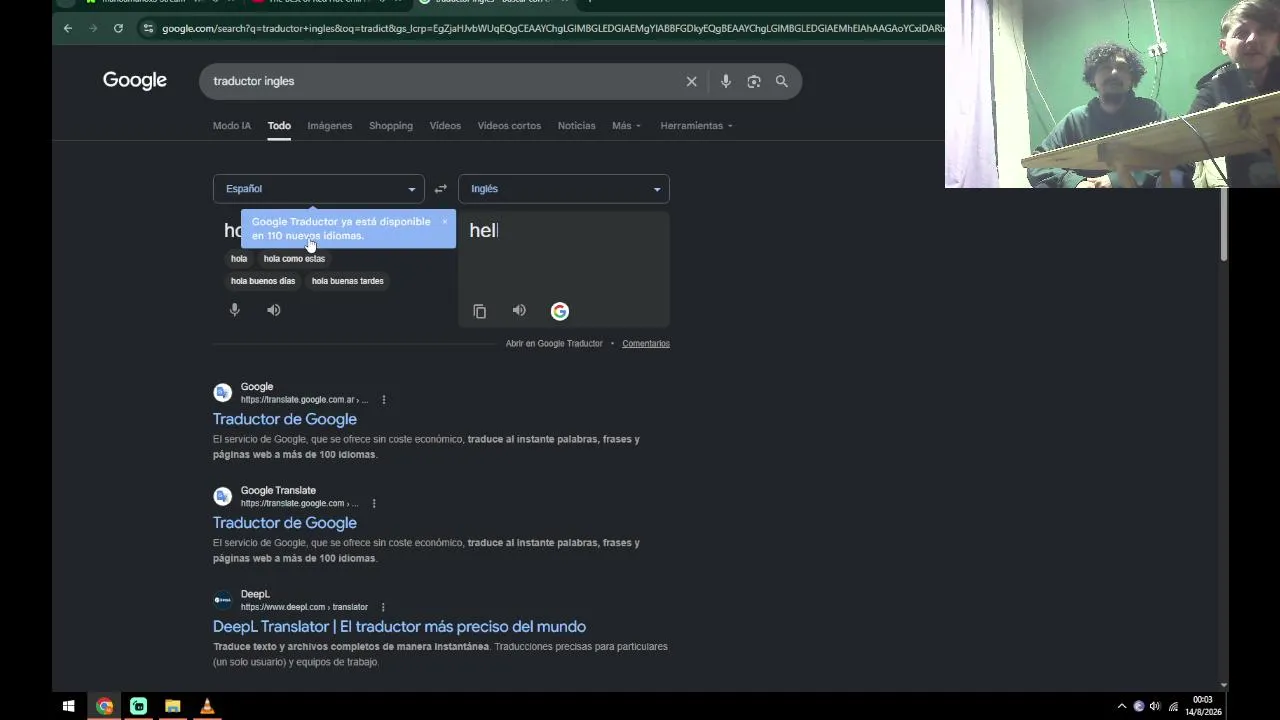Click the DeepL favicon
Screen dimensions: 1280x720
[x=223, y=600]
